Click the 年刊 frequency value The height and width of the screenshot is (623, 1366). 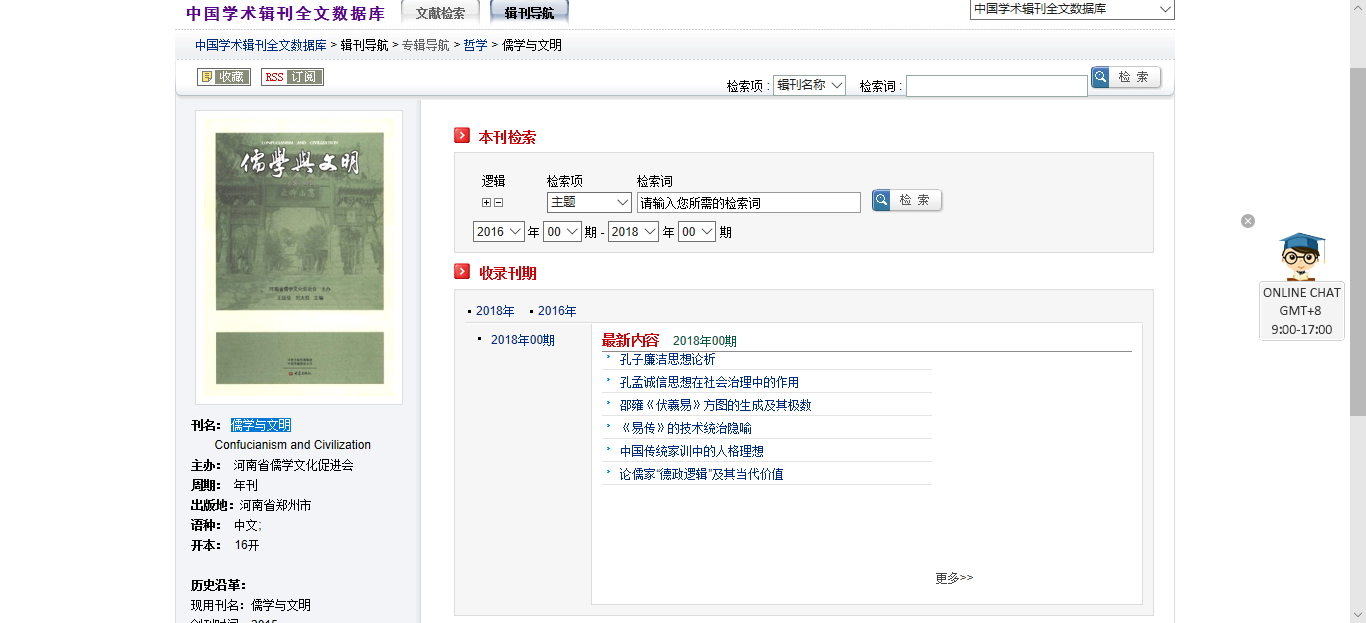246,485
